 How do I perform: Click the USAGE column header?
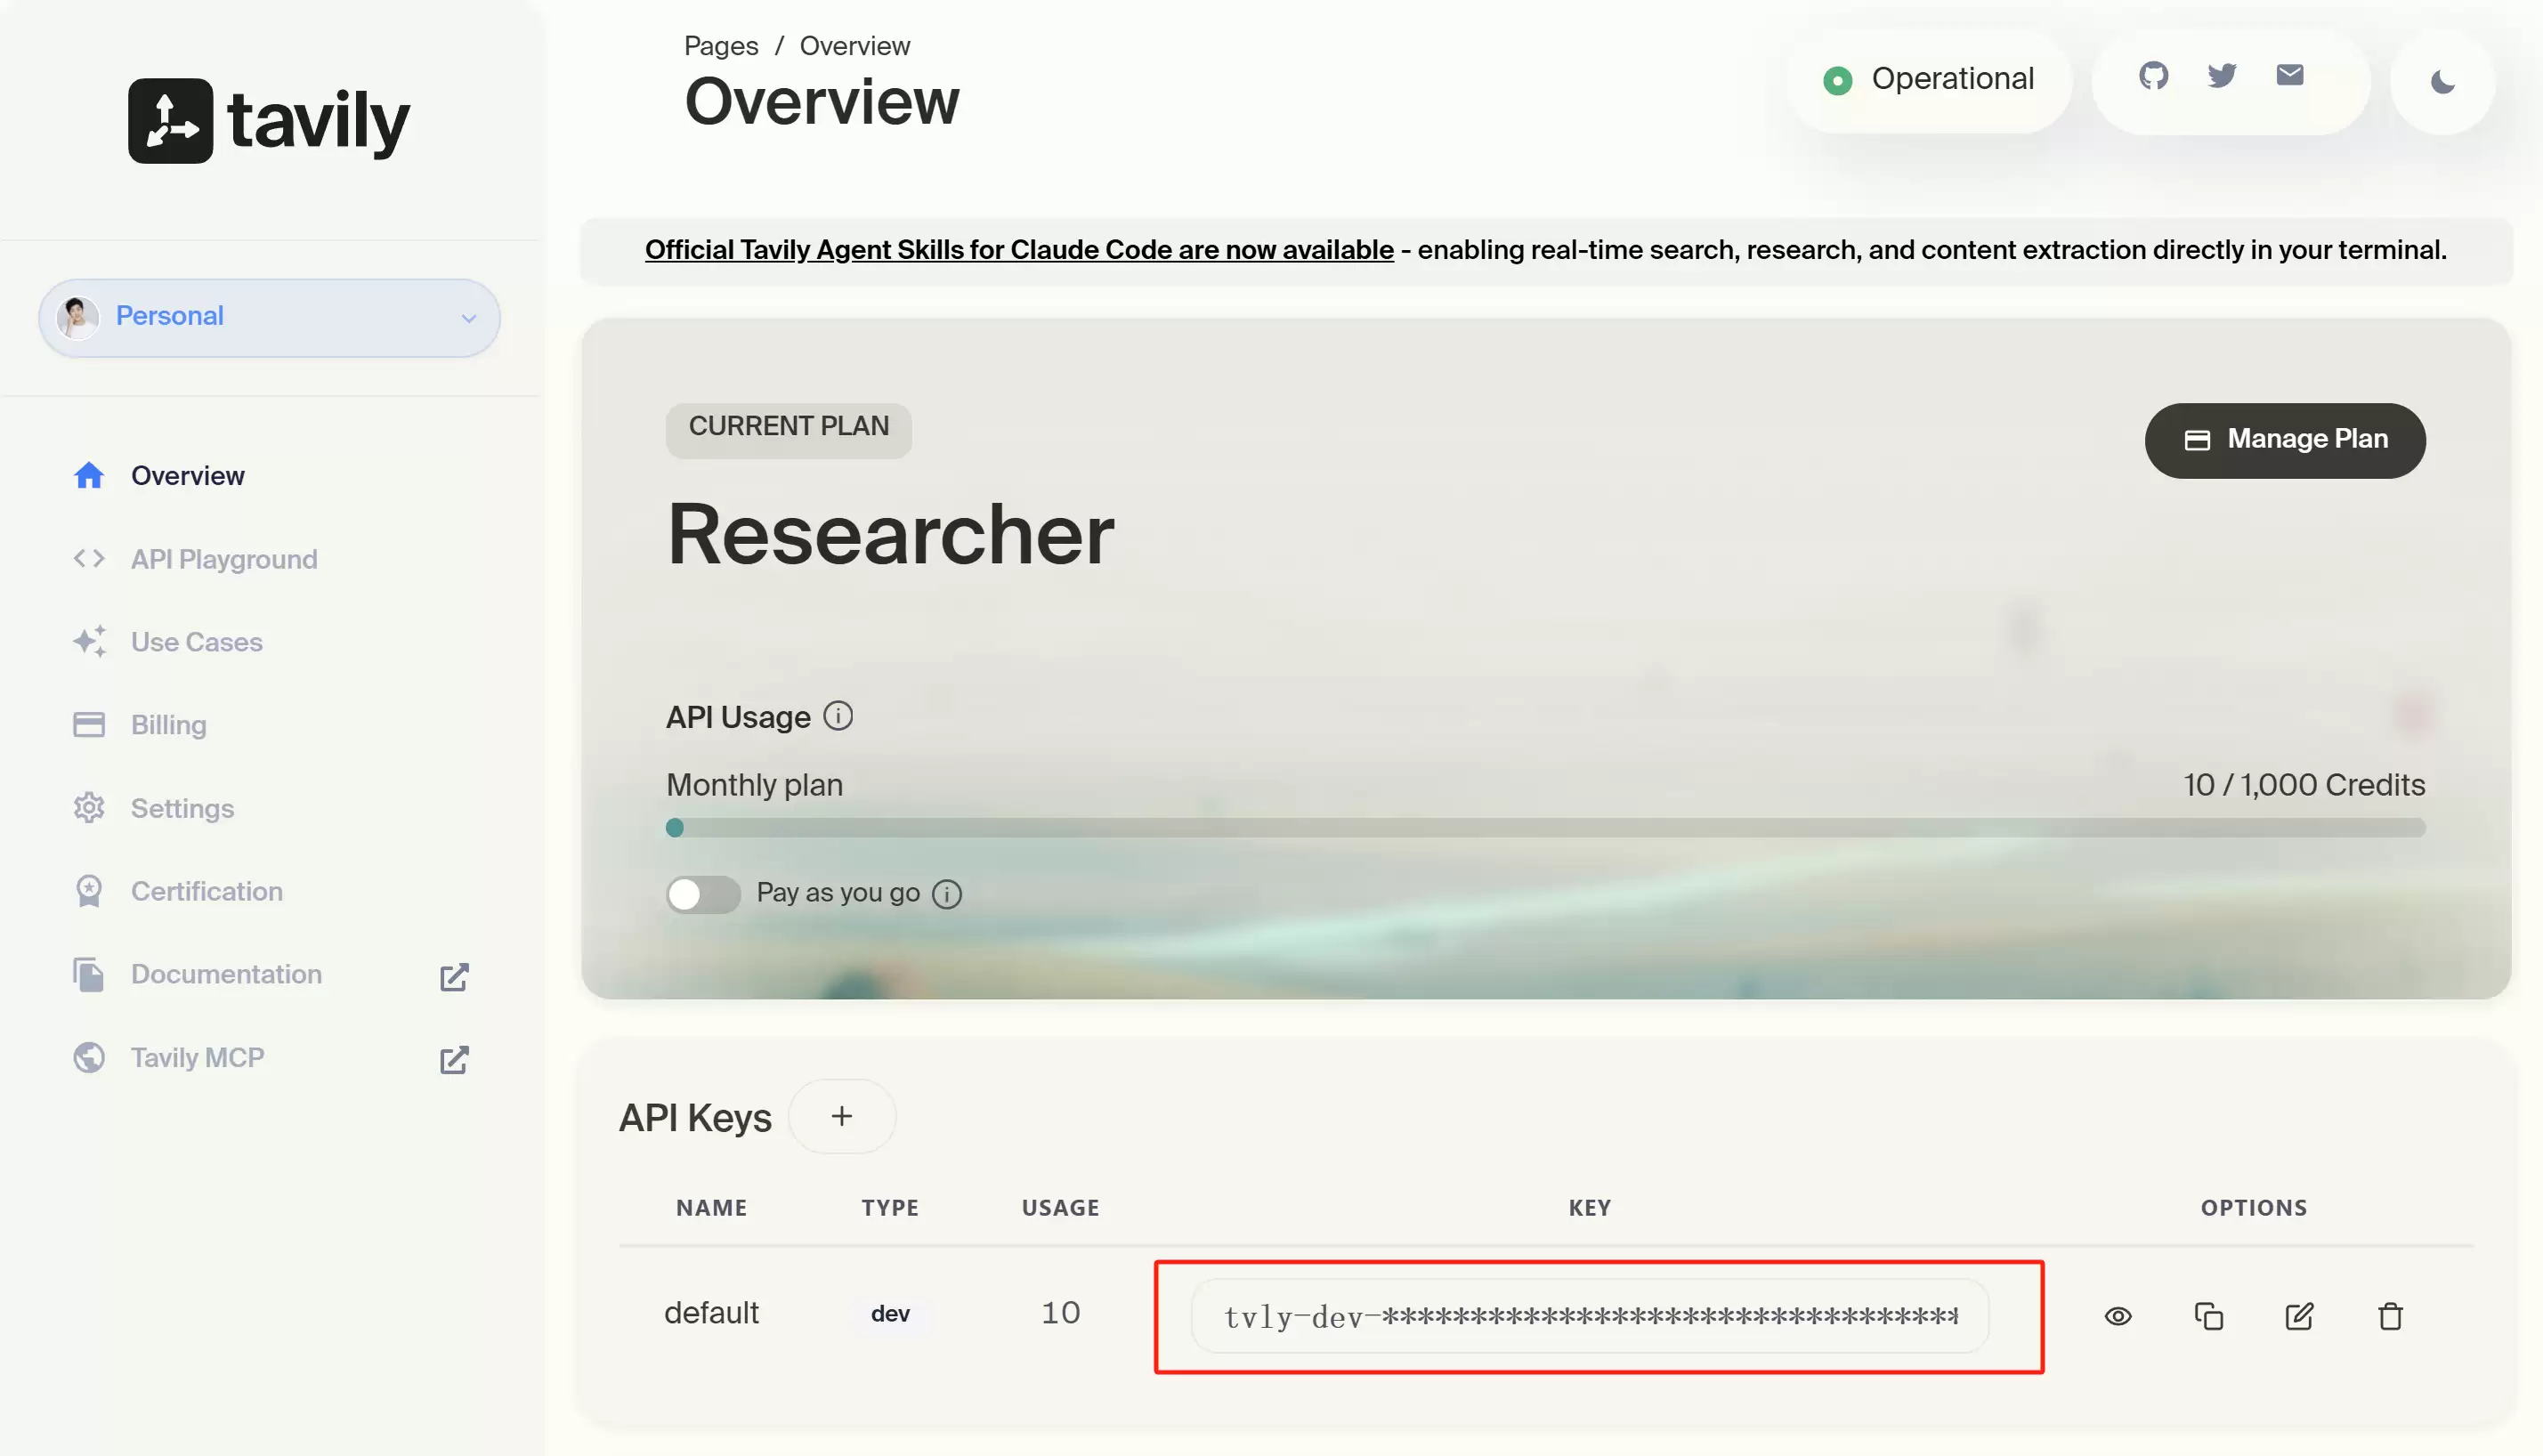(x=1060, y=1208)
